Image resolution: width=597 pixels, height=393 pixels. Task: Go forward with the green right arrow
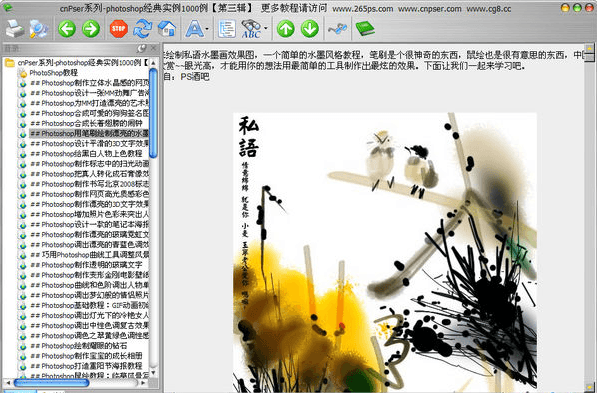[x=91, y=29]
